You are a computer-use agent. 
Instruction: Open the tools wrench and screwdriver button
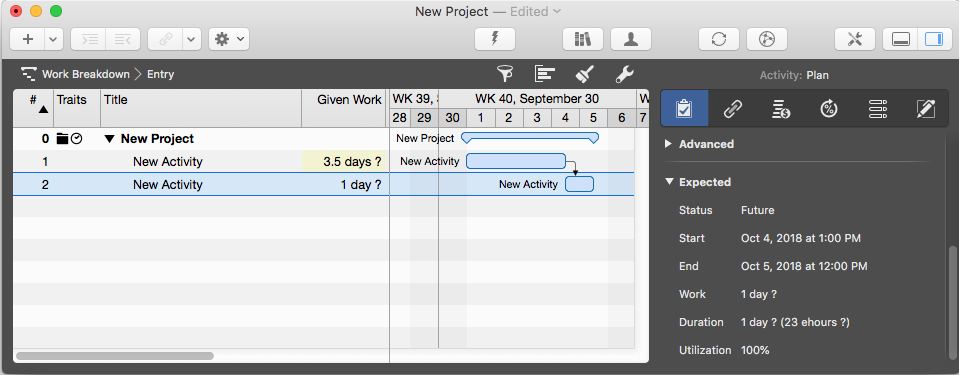click(854, 39)
